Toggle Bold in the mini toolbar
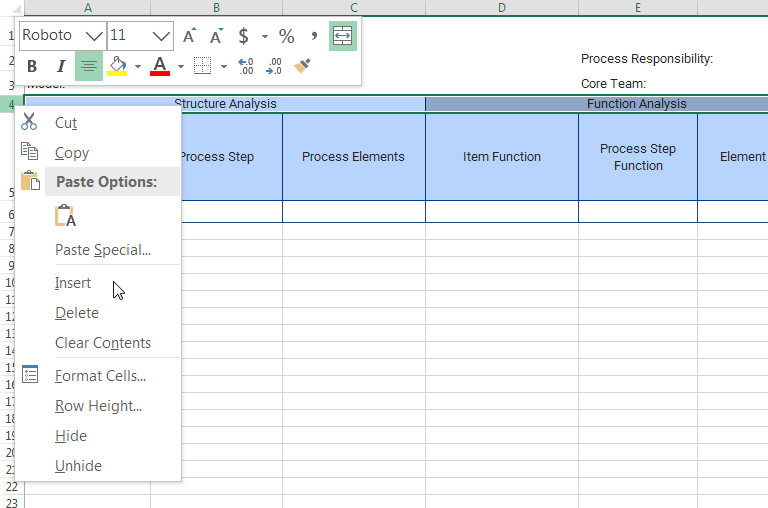Image resolution: width=768 pixels, height=508 pixels. pos(32,67)
